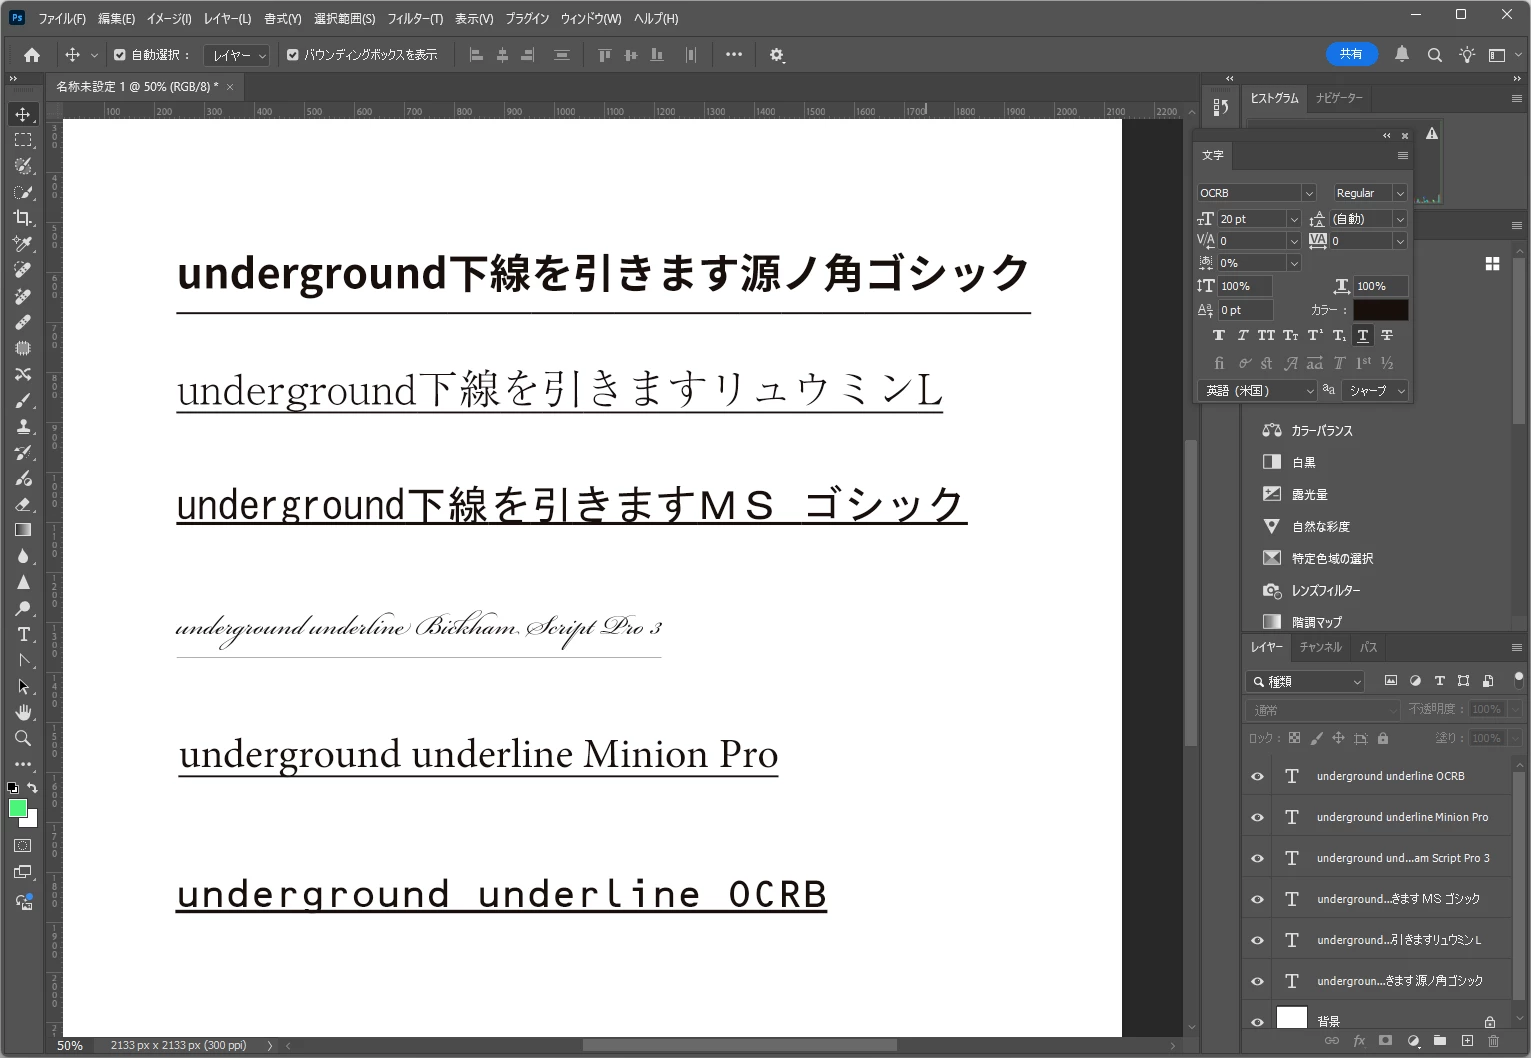Open the leading (自動) dropdown
The width and height of the screenshot is (1531, 1058).
pos(1400,219)
